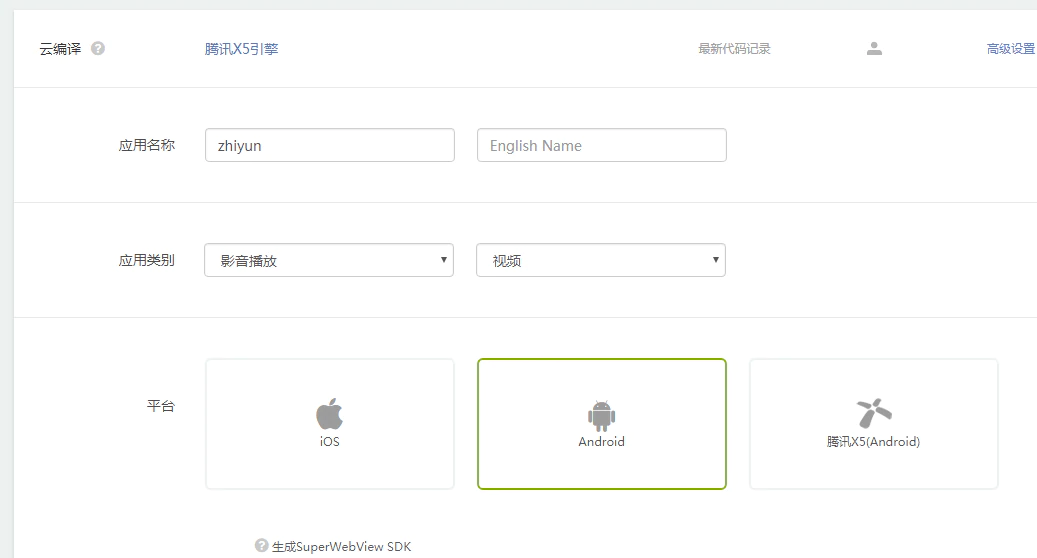1037x558 pixels.
Task: Click the 平台 label
Action: (161, 406)
